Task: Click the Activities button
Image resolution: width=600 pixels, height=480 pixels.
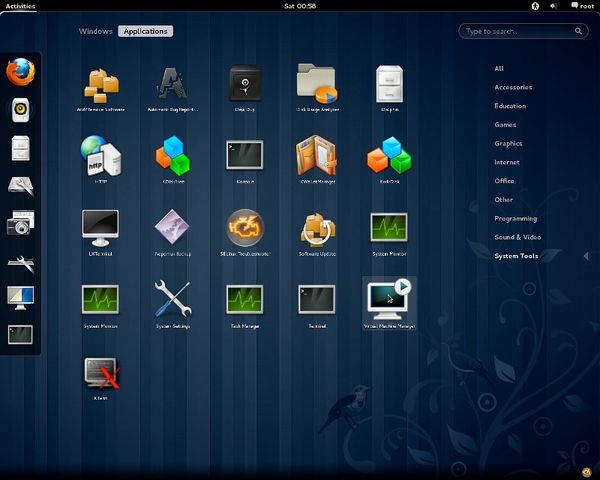Action: coord(20,6)
